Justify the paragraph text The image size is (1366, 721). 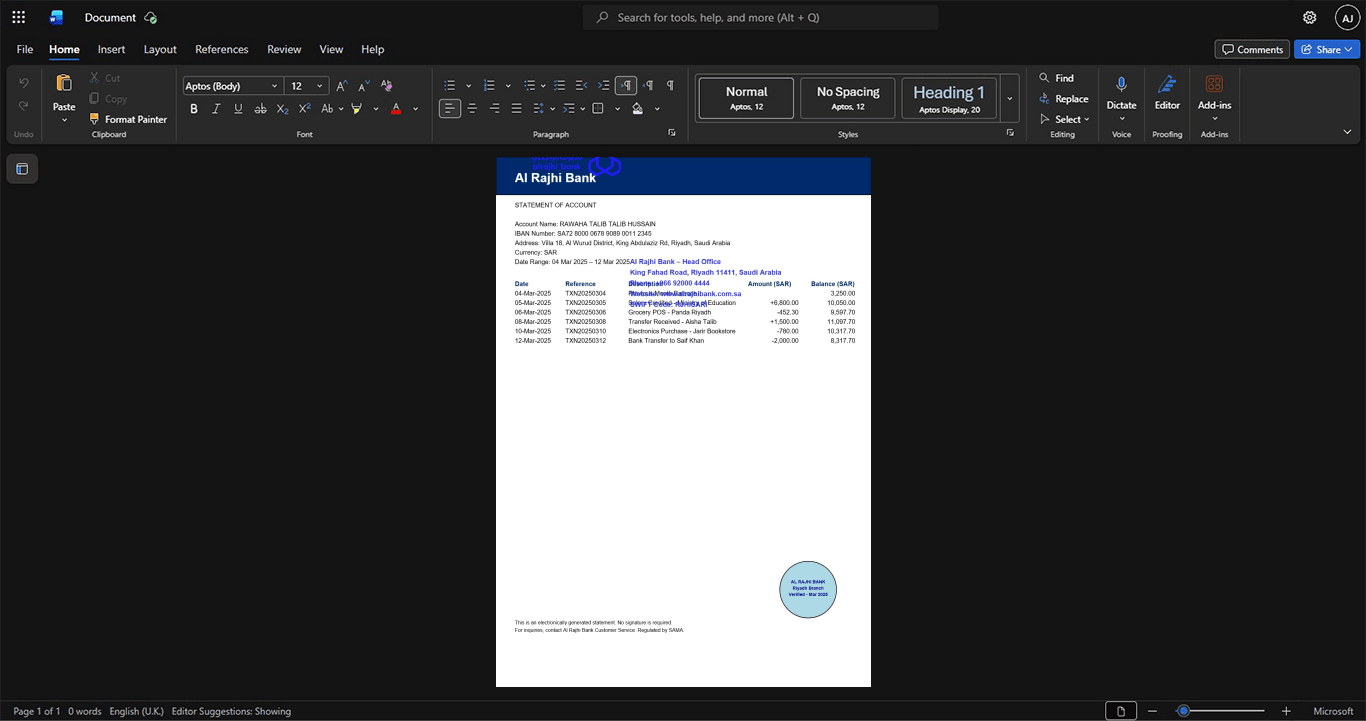[516, 109]
